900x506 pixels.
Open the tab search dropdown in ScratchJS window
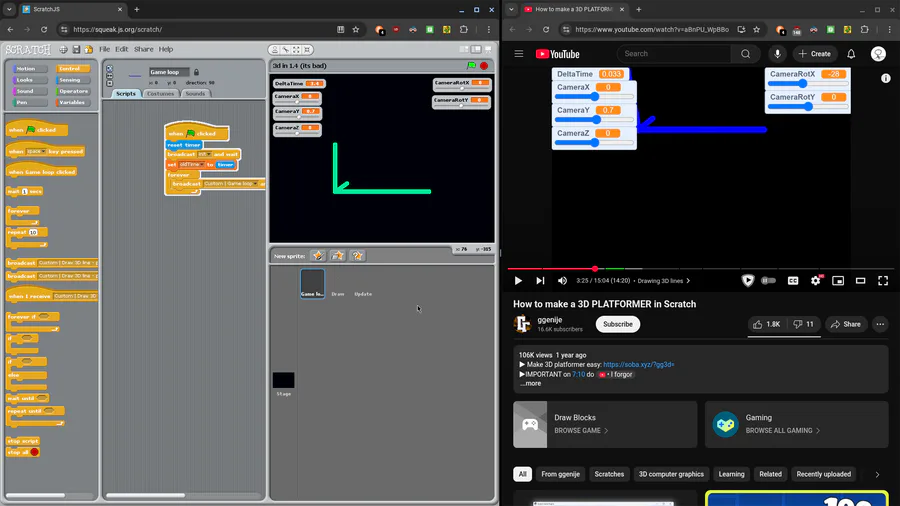9,9
